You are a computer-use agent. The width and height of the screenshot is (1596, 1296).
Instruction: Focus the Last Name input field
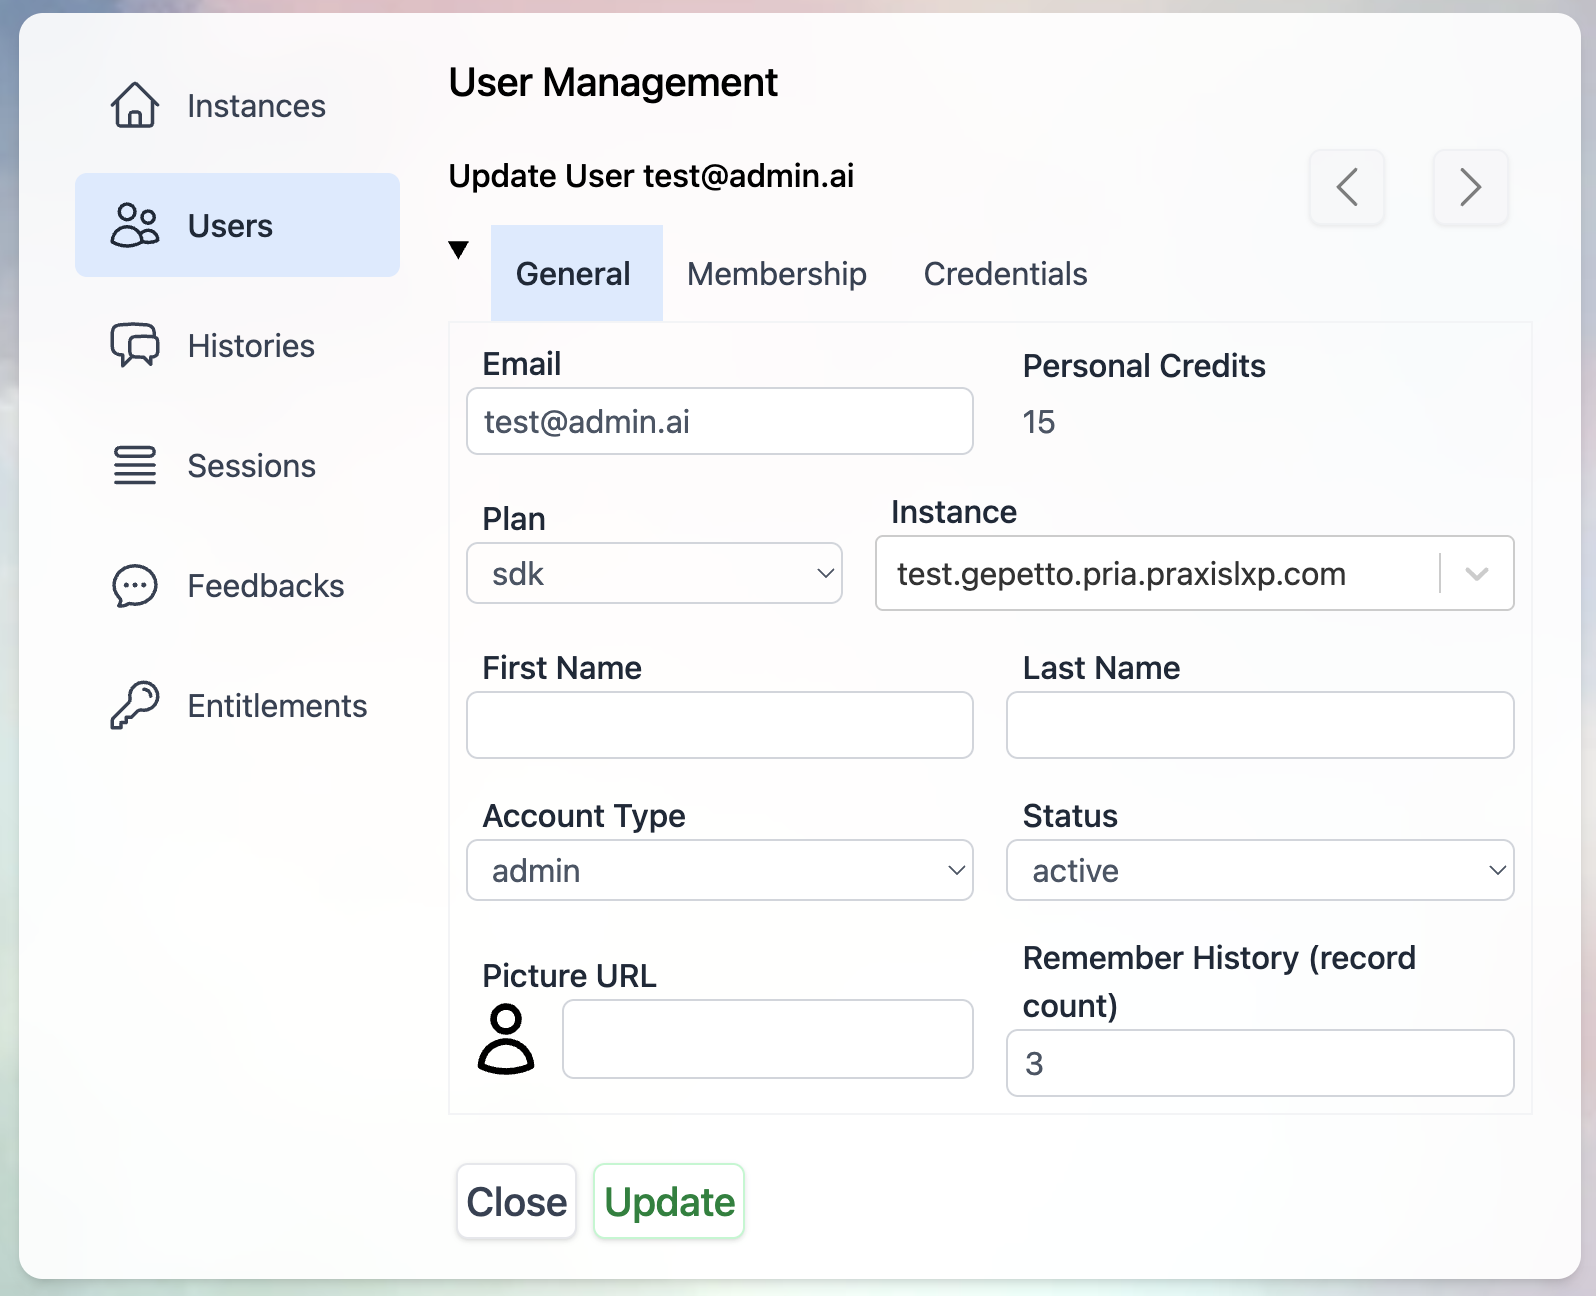click(x=1260, y=725)
